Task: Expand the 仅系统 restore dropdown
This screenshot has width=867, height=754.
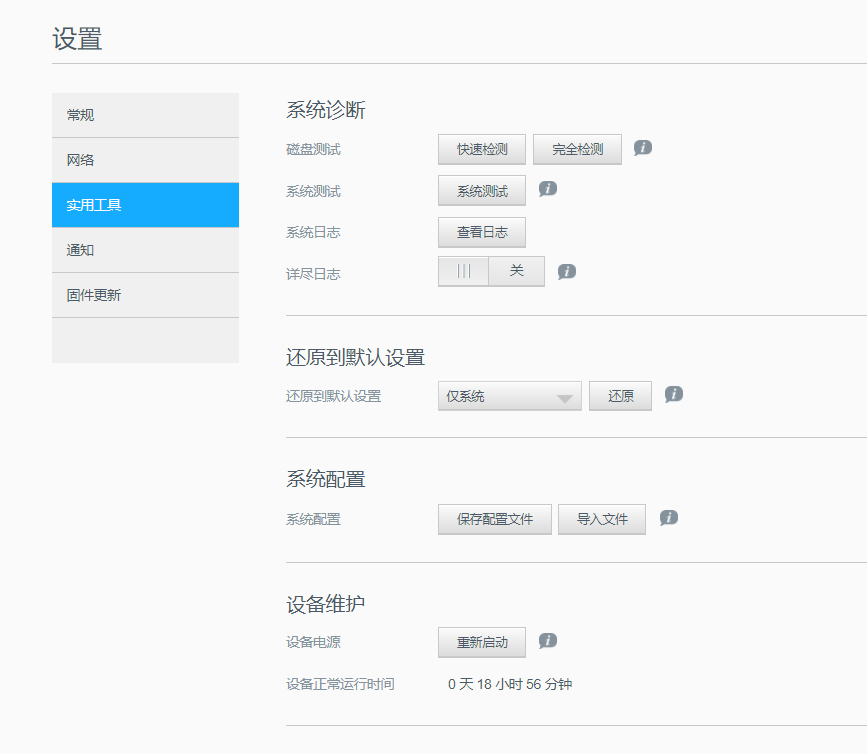Action: [509, 396]
